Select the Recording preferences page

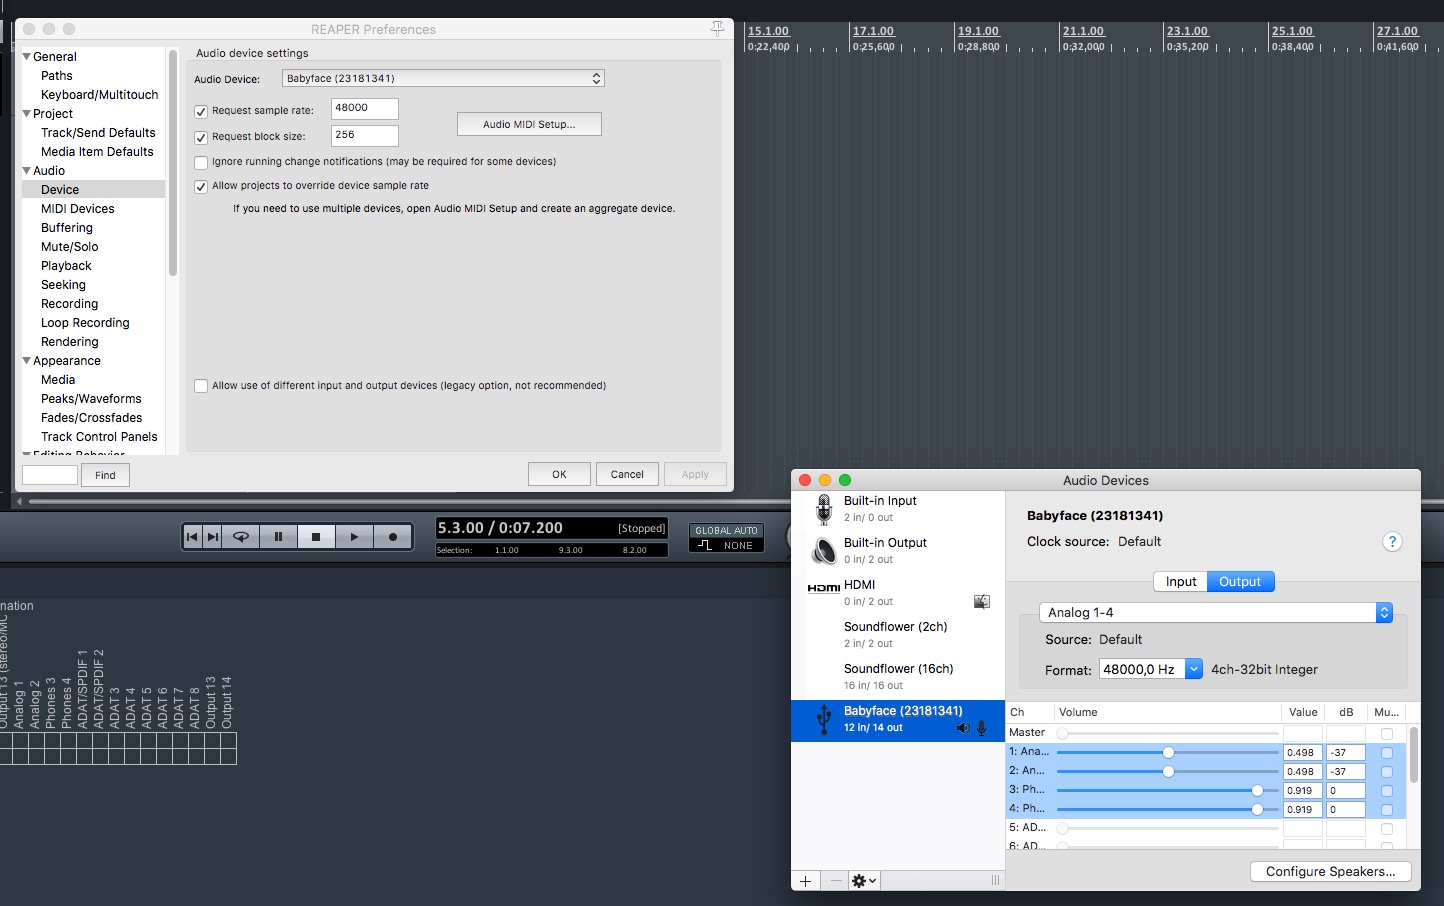pos(70,304)
